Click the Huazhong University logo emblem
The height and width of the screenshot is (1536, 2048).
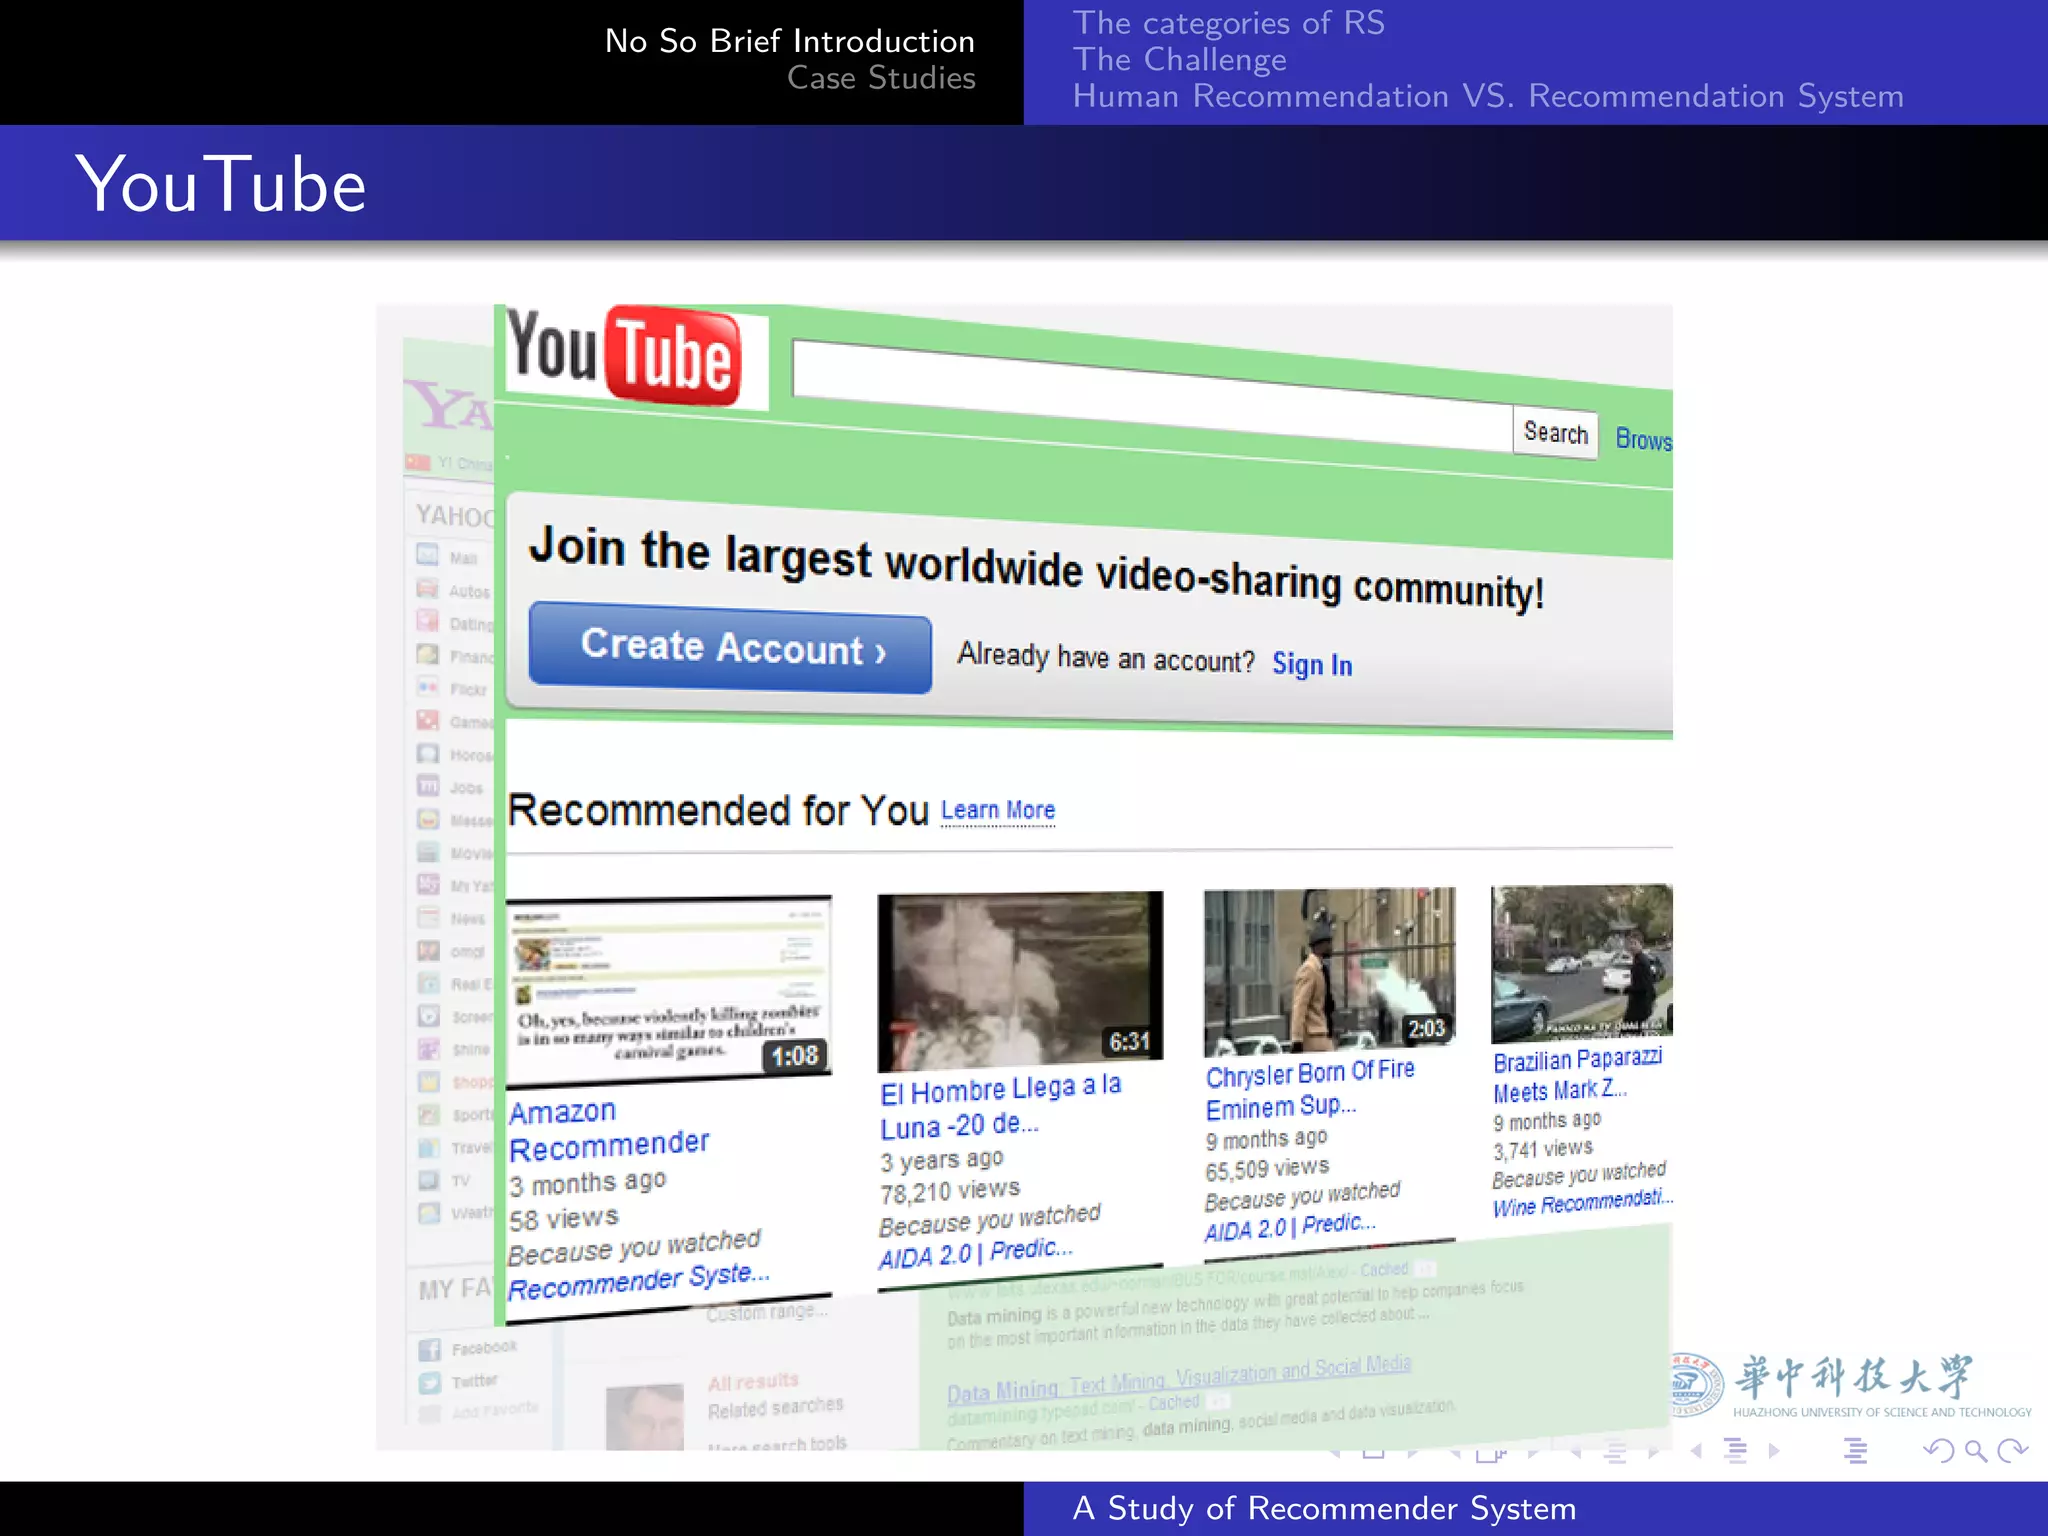(1695, 1385)
